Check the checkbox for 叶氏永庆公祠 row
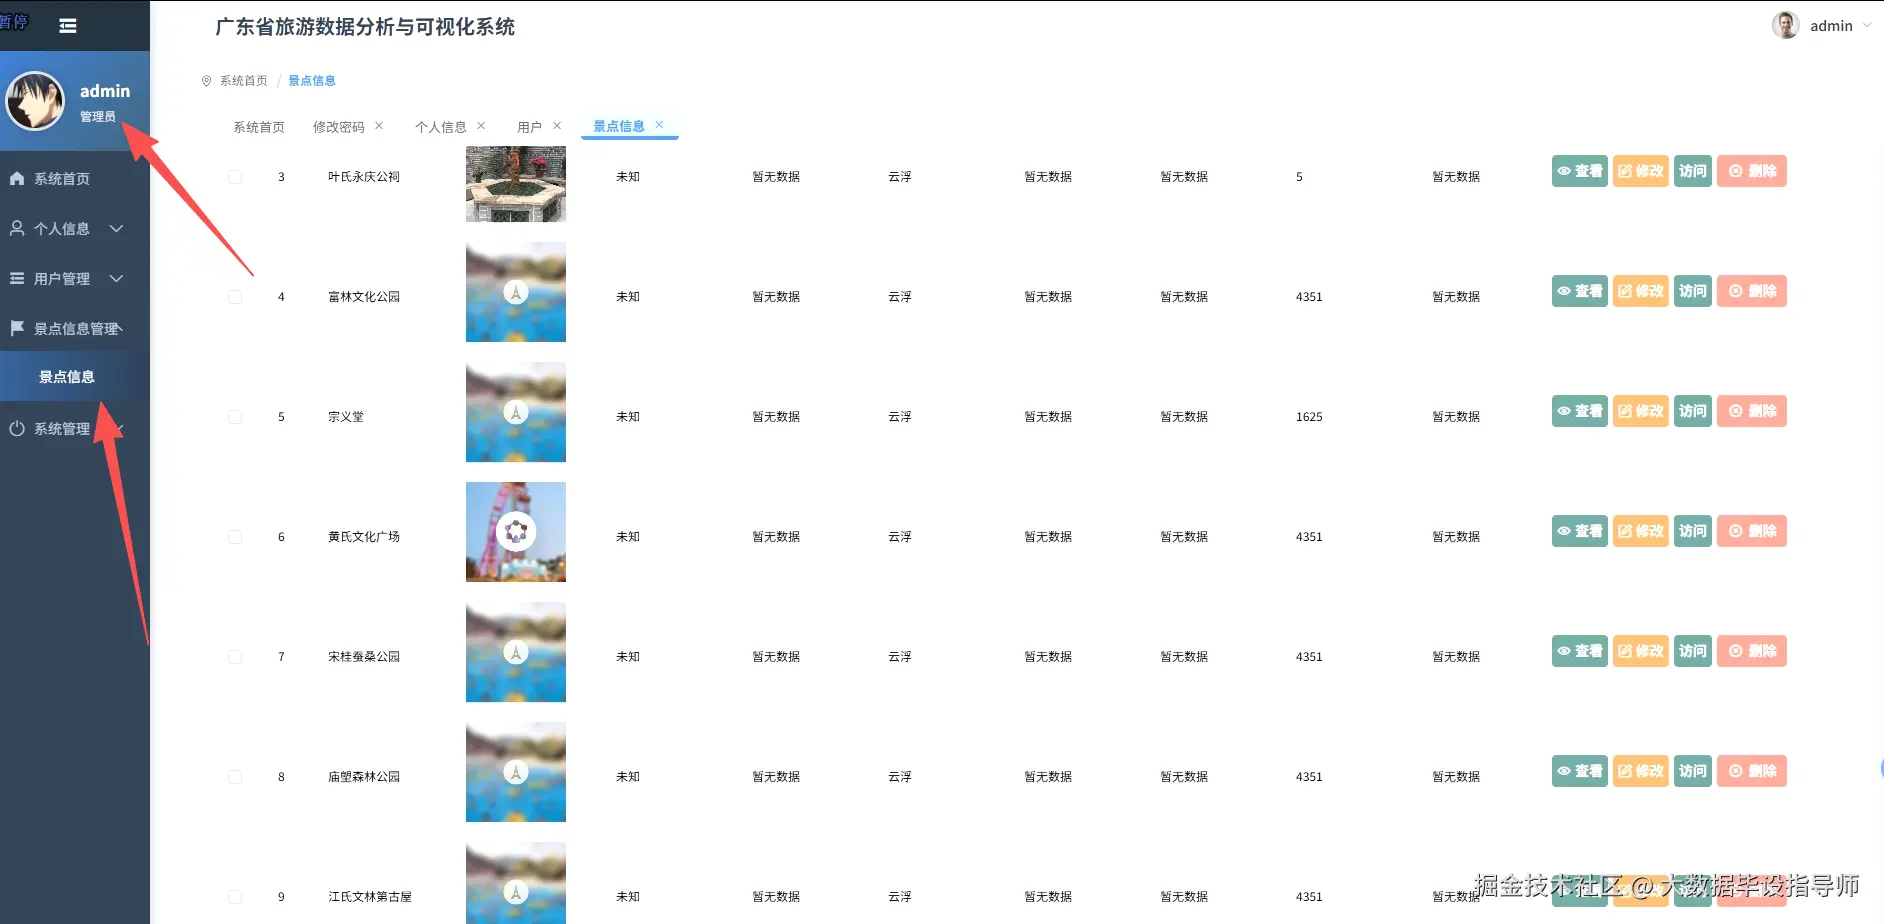The width and height of the screenshot is (1884, 924). 235,176
